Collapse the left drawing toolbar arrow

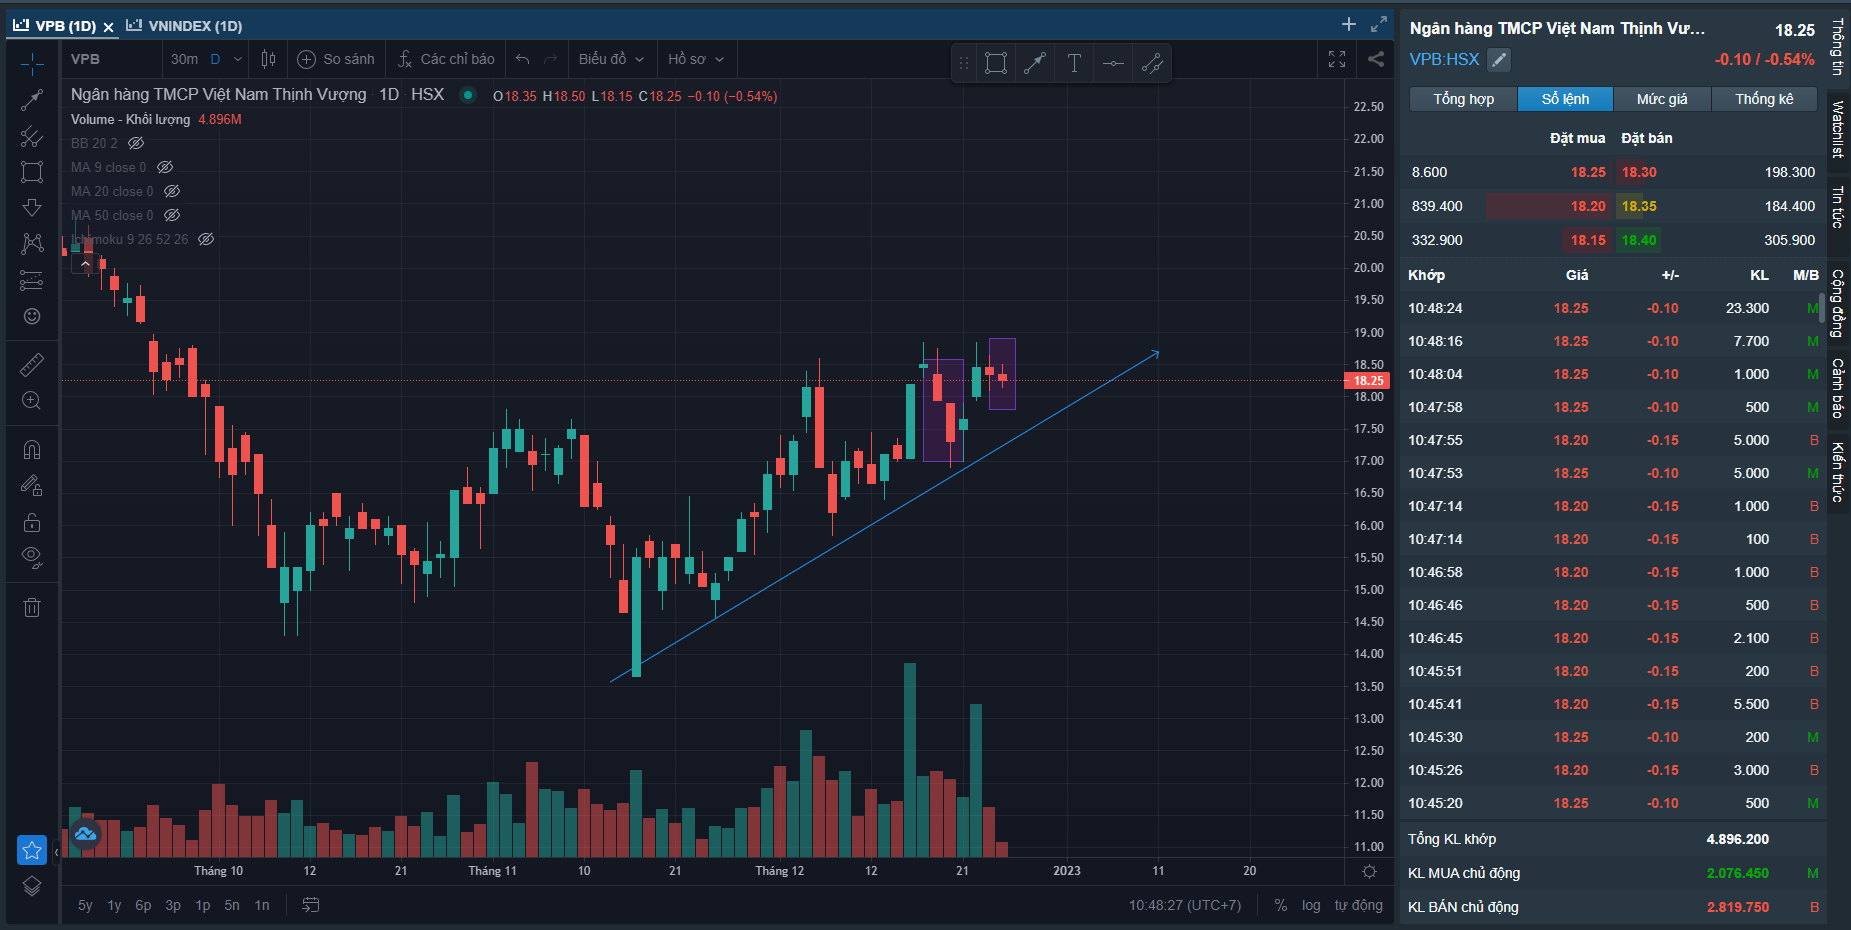point(56,851)
